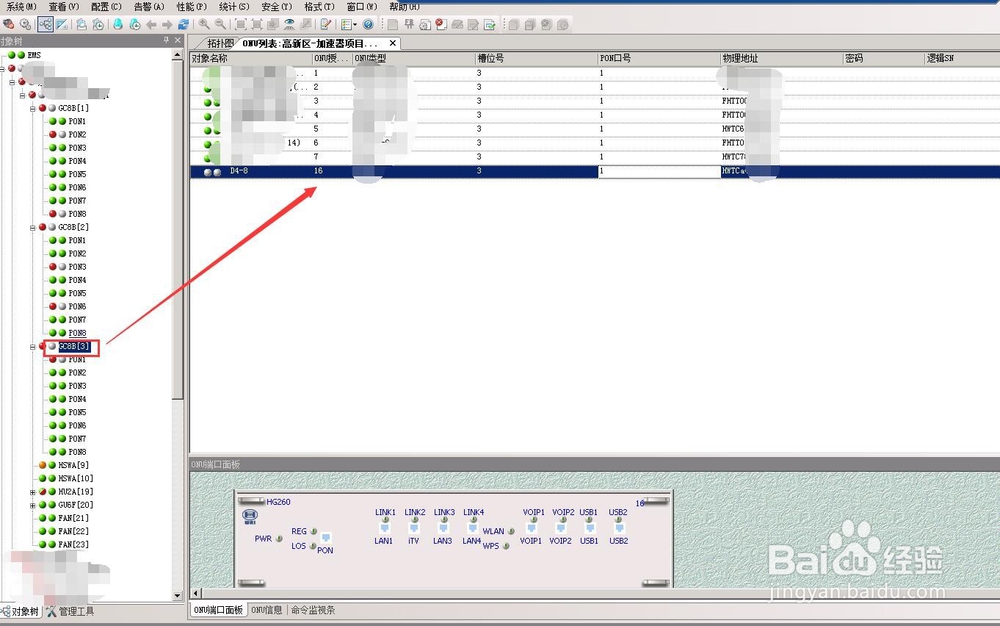Collapse the GC8B[2] tree node
1000x626 pixels.
tap(33, 228)
